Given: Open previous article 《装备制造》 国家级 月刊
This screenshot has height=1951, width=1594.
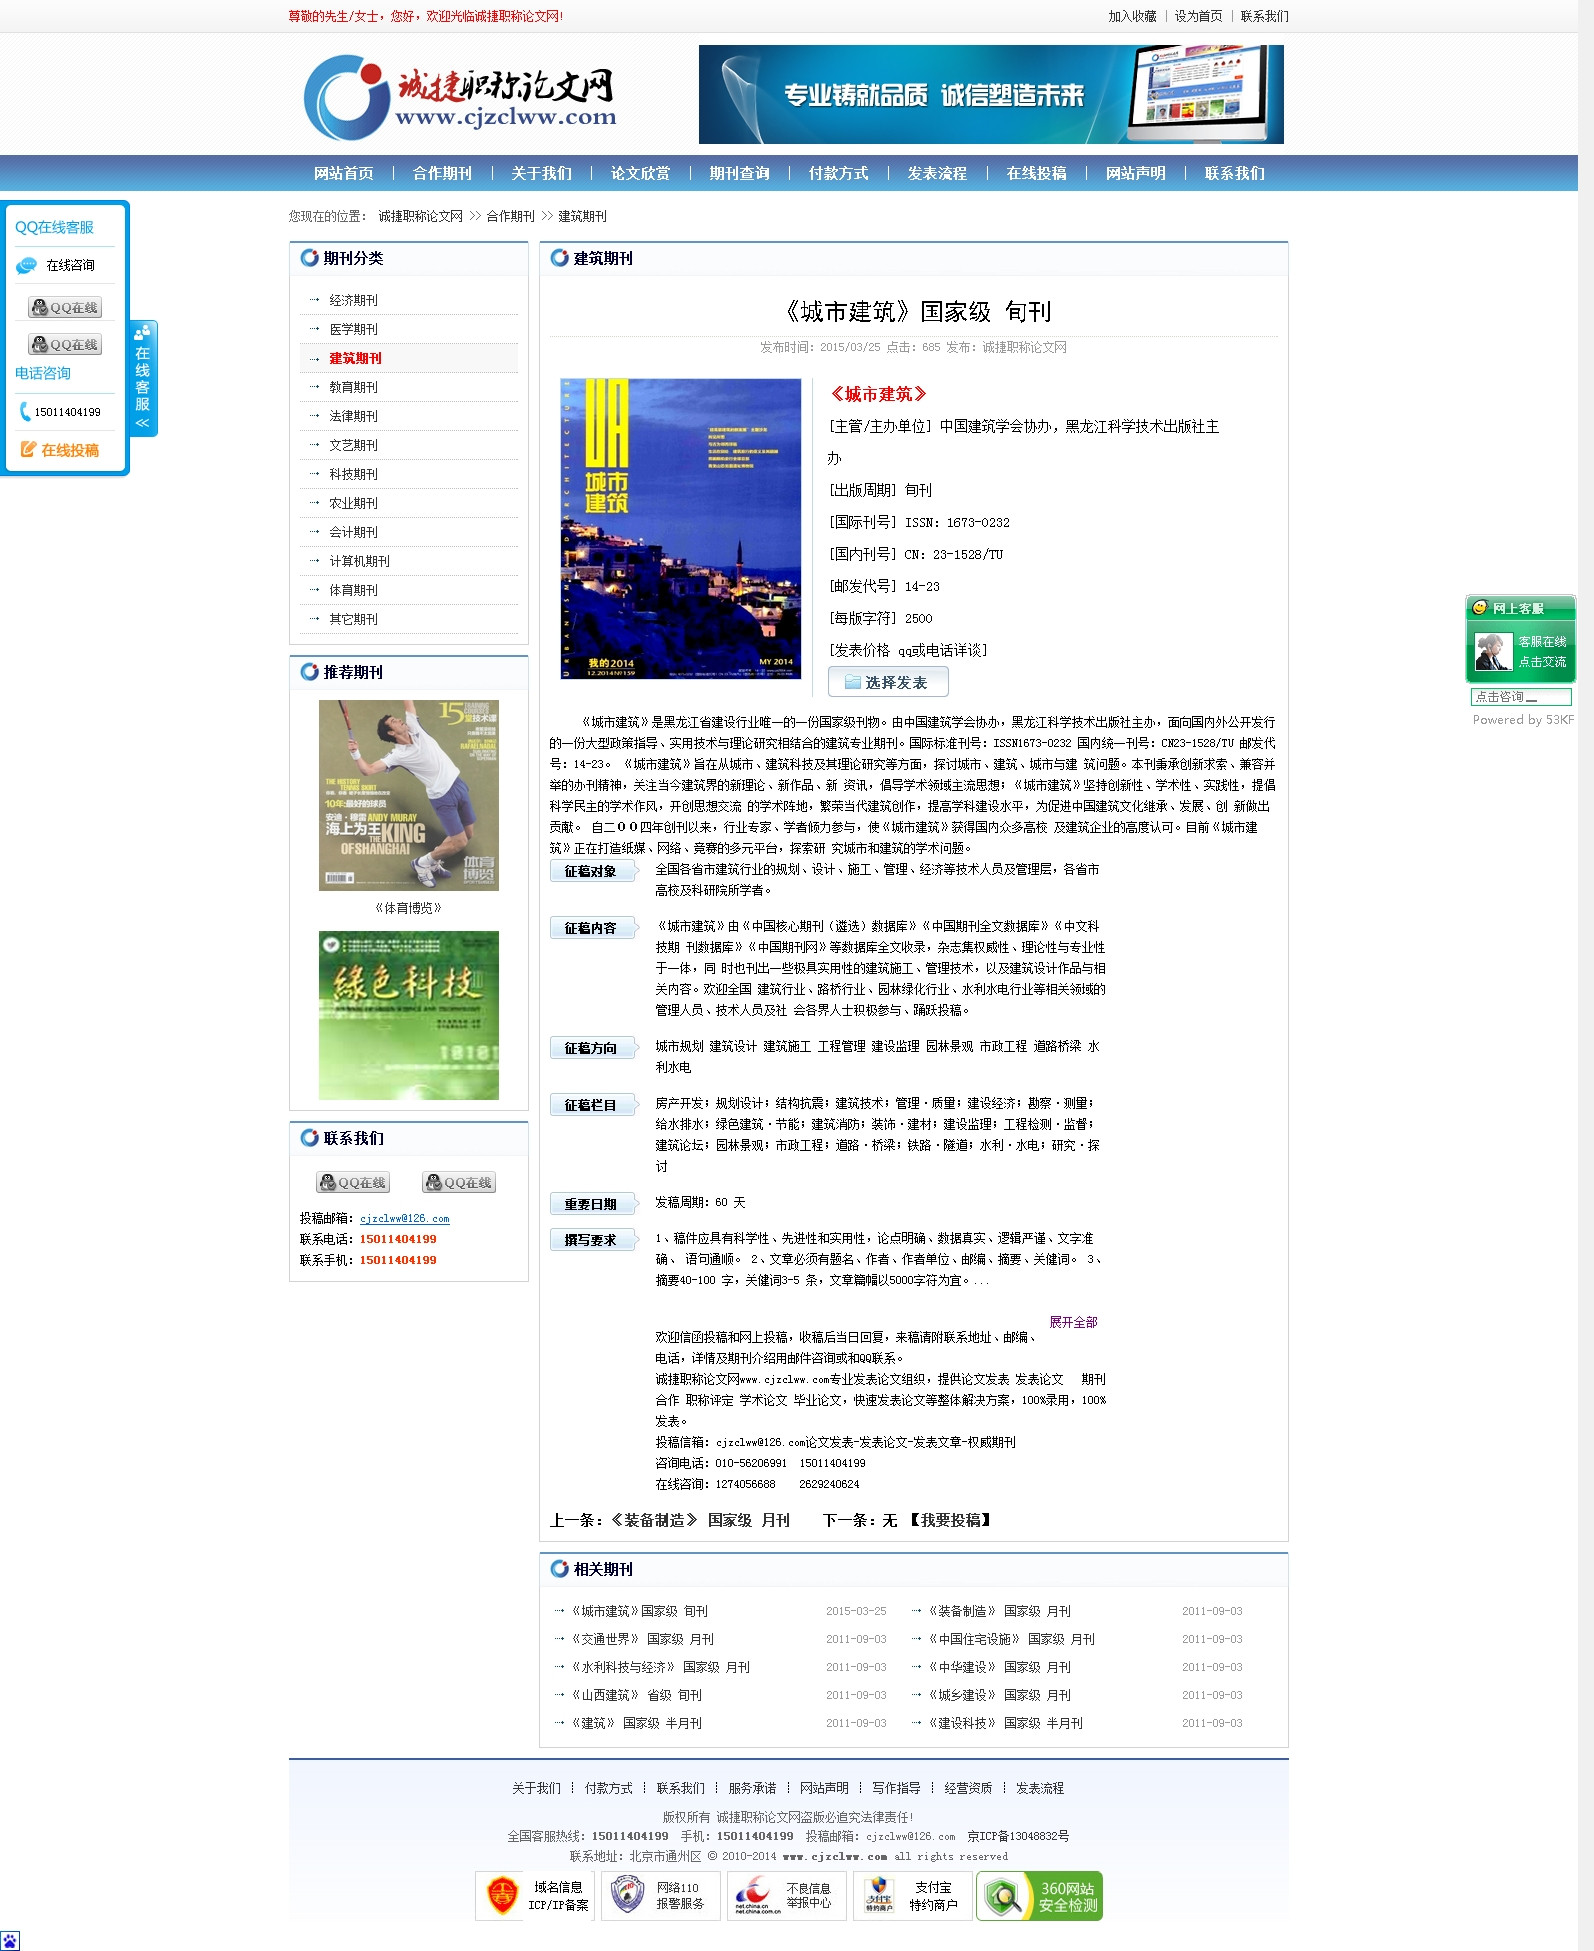Looking at the screenshot, I should (700, 1520).
